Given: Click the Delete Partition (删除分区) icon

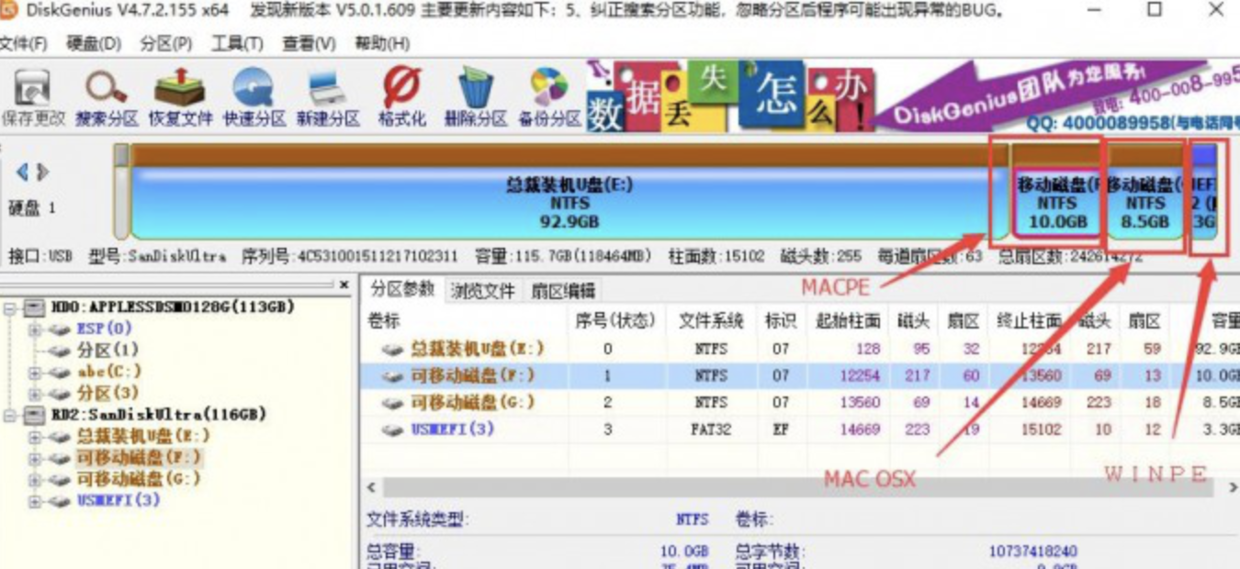Looking at the screenshot, I should click(x=475, y=97).
